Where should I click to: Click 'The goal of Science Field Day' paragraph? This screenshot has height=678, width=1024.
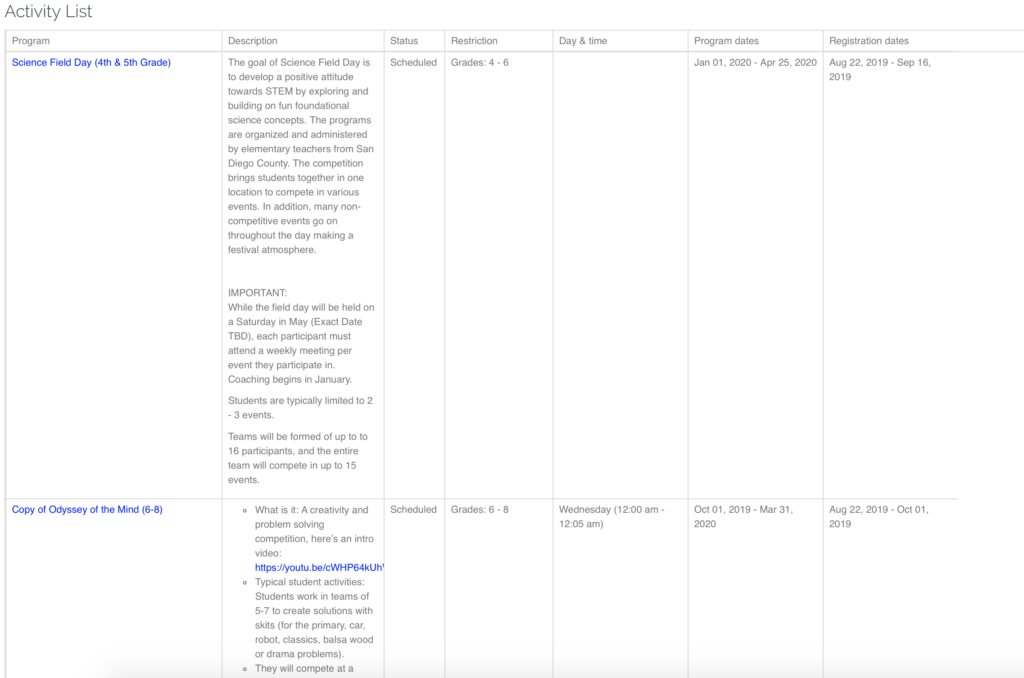[x=300, y=156]
